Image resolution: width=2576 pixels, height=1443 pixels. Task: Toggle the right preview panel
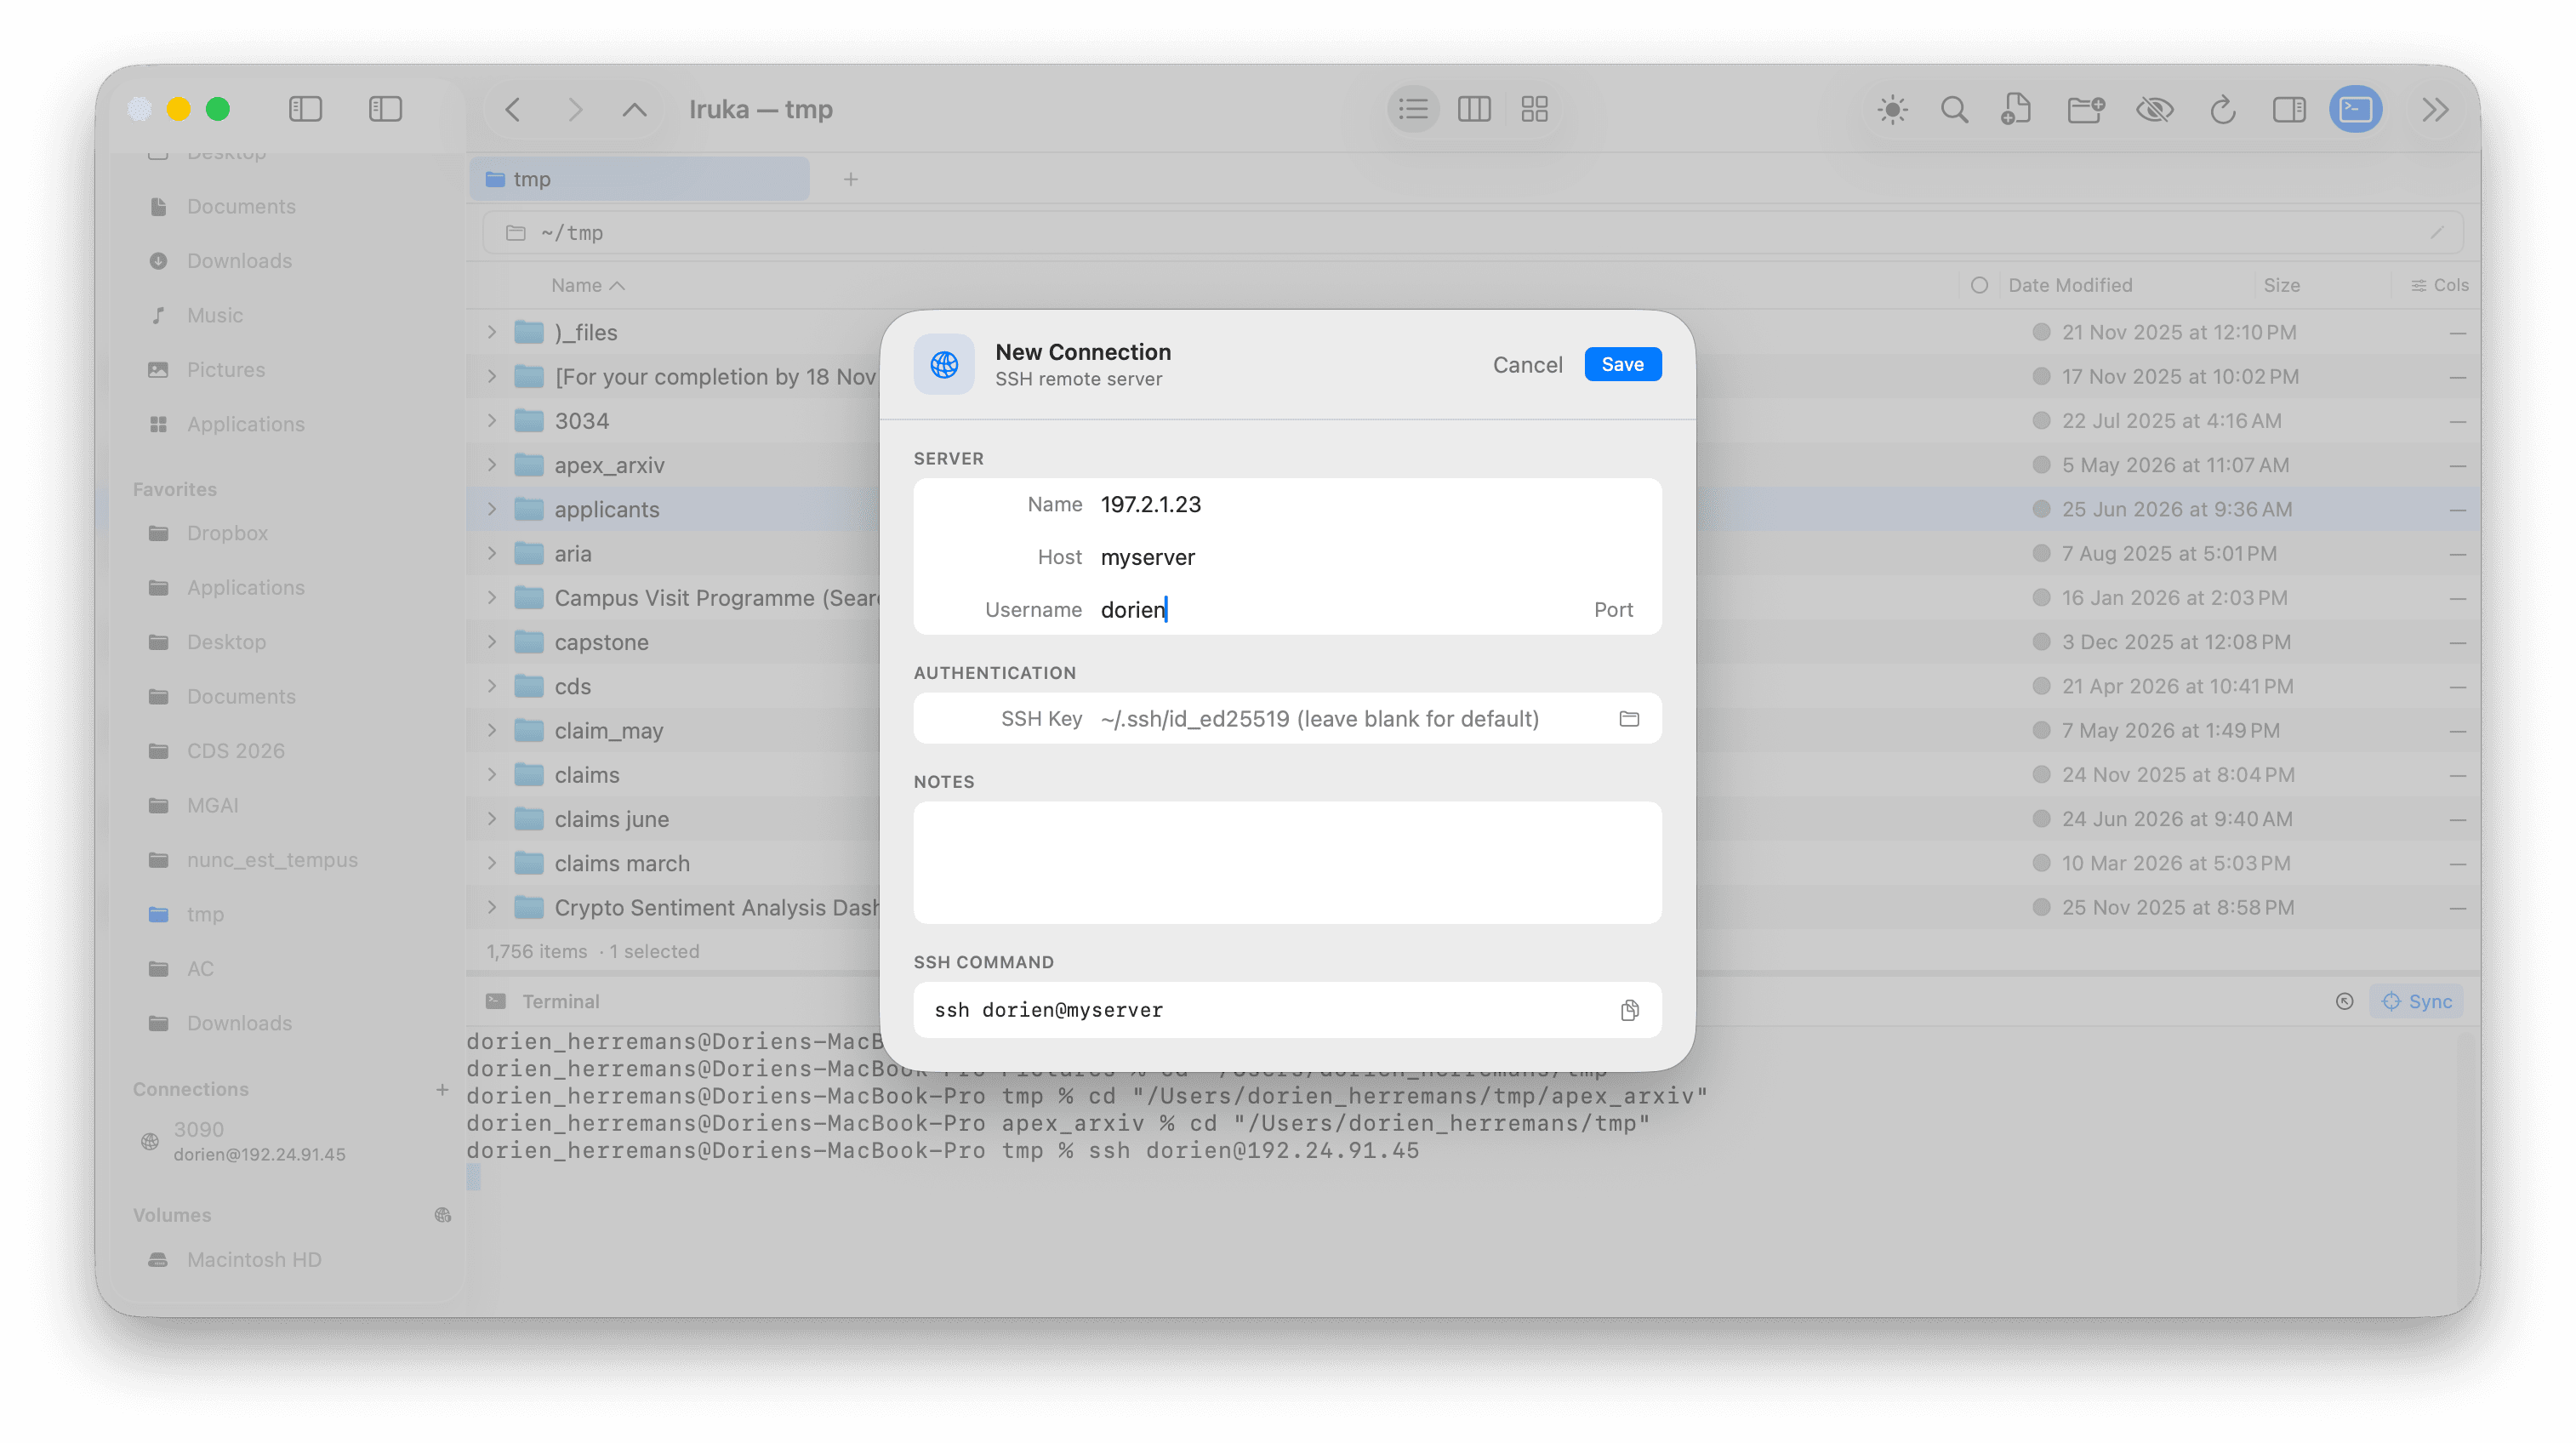tap(2288, 109)
